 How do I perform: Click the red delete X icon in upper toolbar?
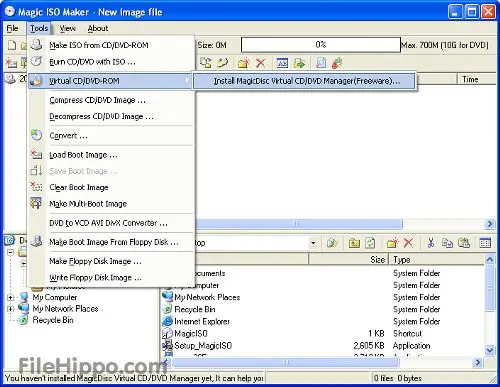point(260,63)
